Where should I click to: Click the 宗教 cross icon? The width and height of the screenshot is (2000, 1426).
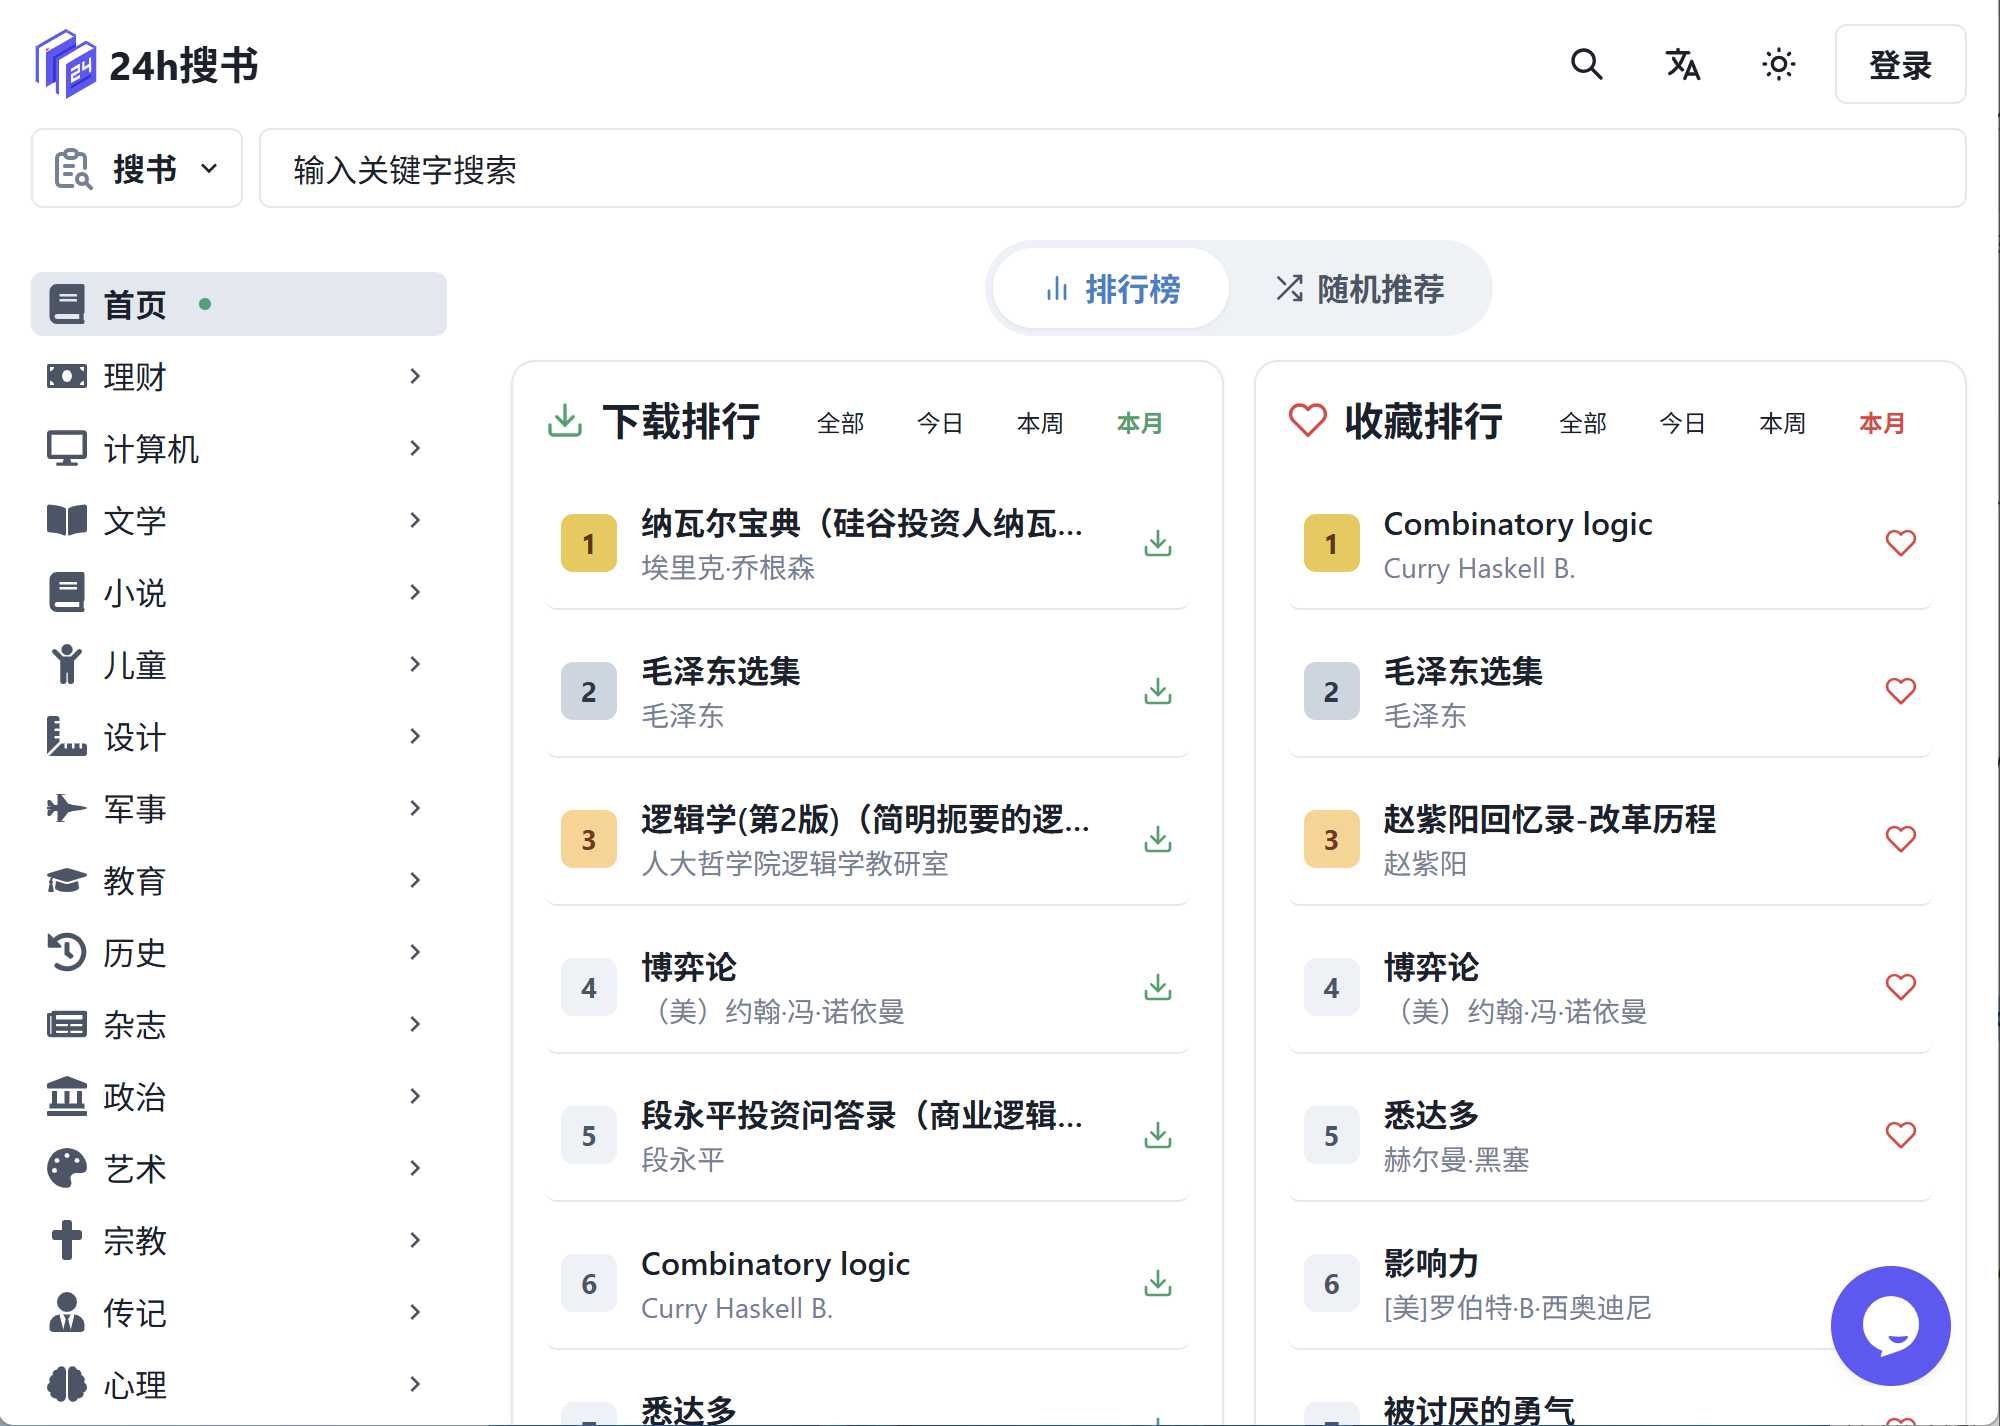[67, 1240]
